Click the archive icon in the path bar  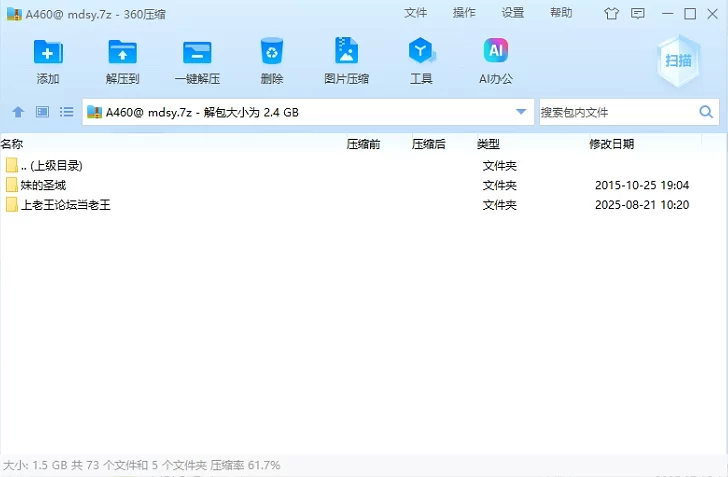(94, 112)
